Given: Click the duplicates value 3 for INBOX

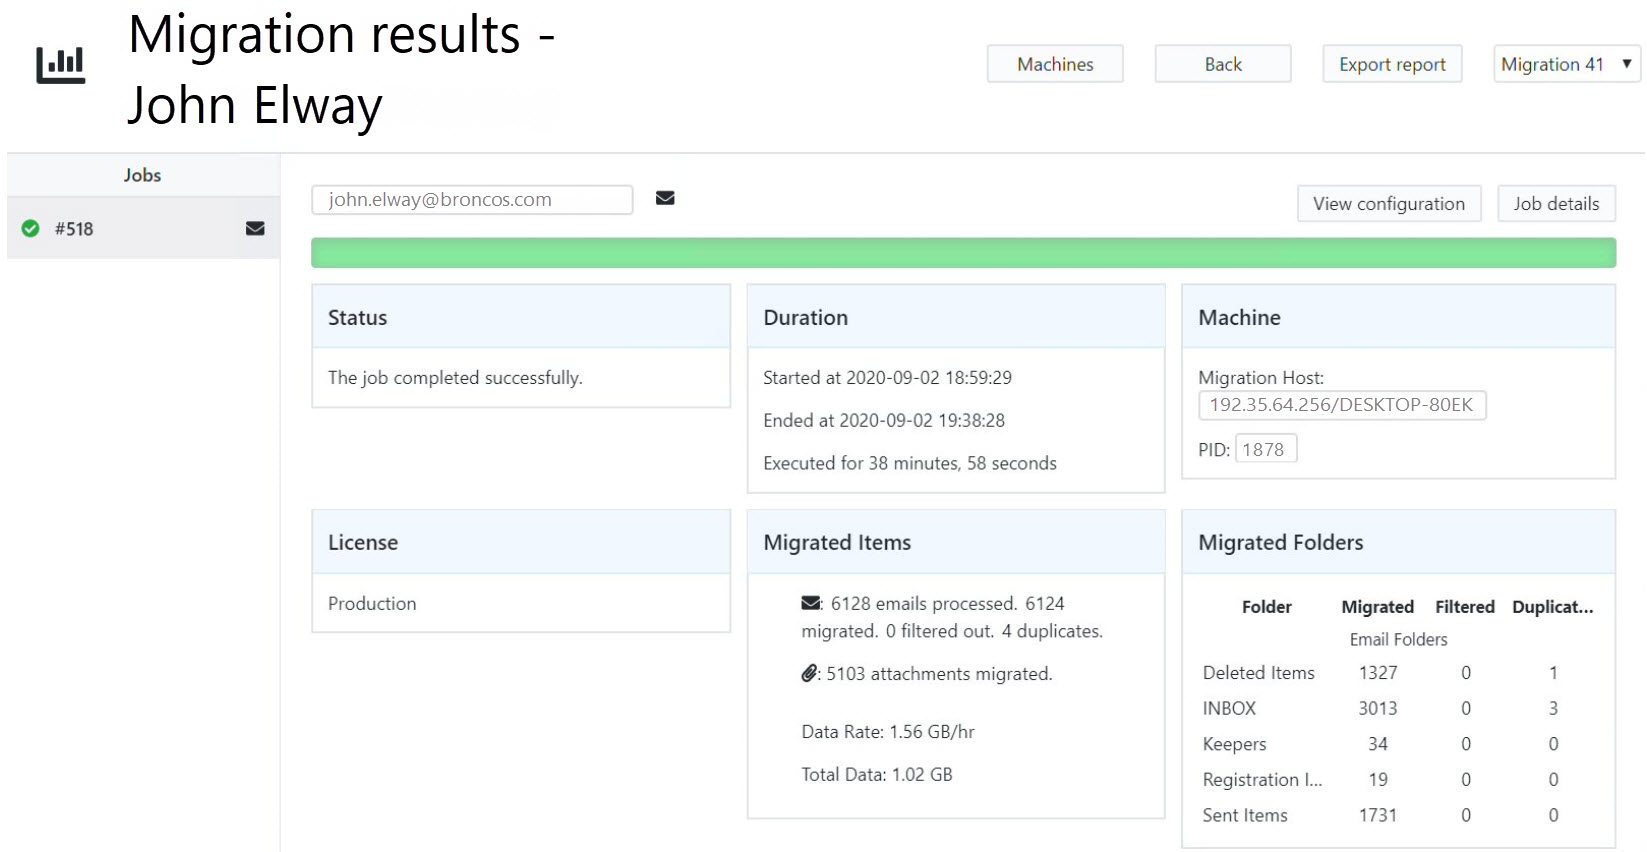Looking at the screenshot, I should (x=1553, y=708).
